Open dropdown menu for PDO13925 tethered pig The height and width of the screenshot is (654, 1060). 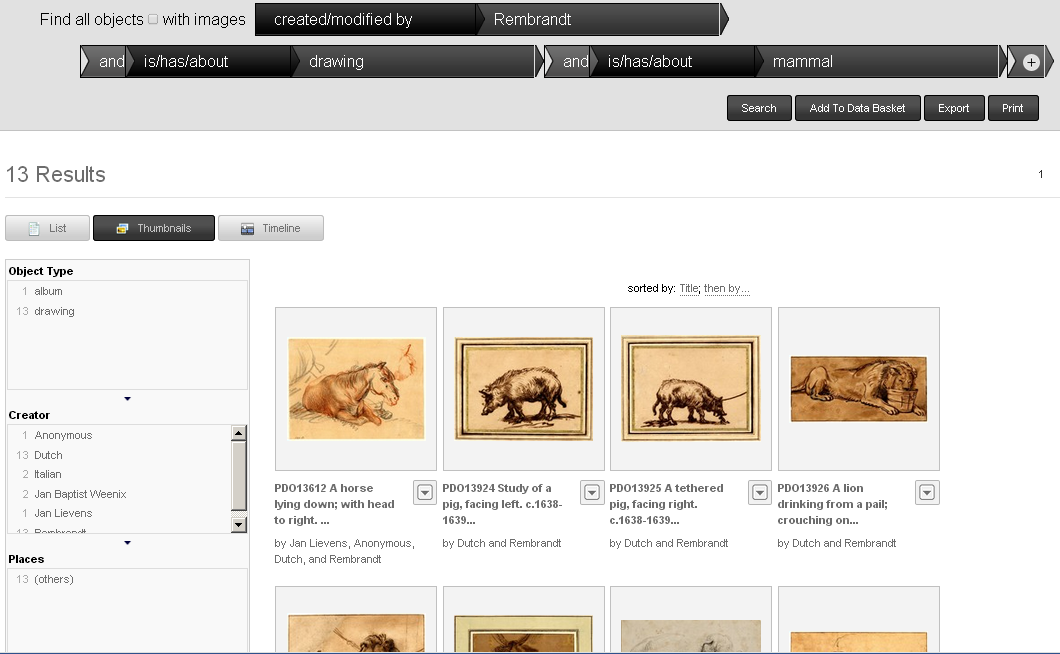pyautogui.click(x=760, y=492)
